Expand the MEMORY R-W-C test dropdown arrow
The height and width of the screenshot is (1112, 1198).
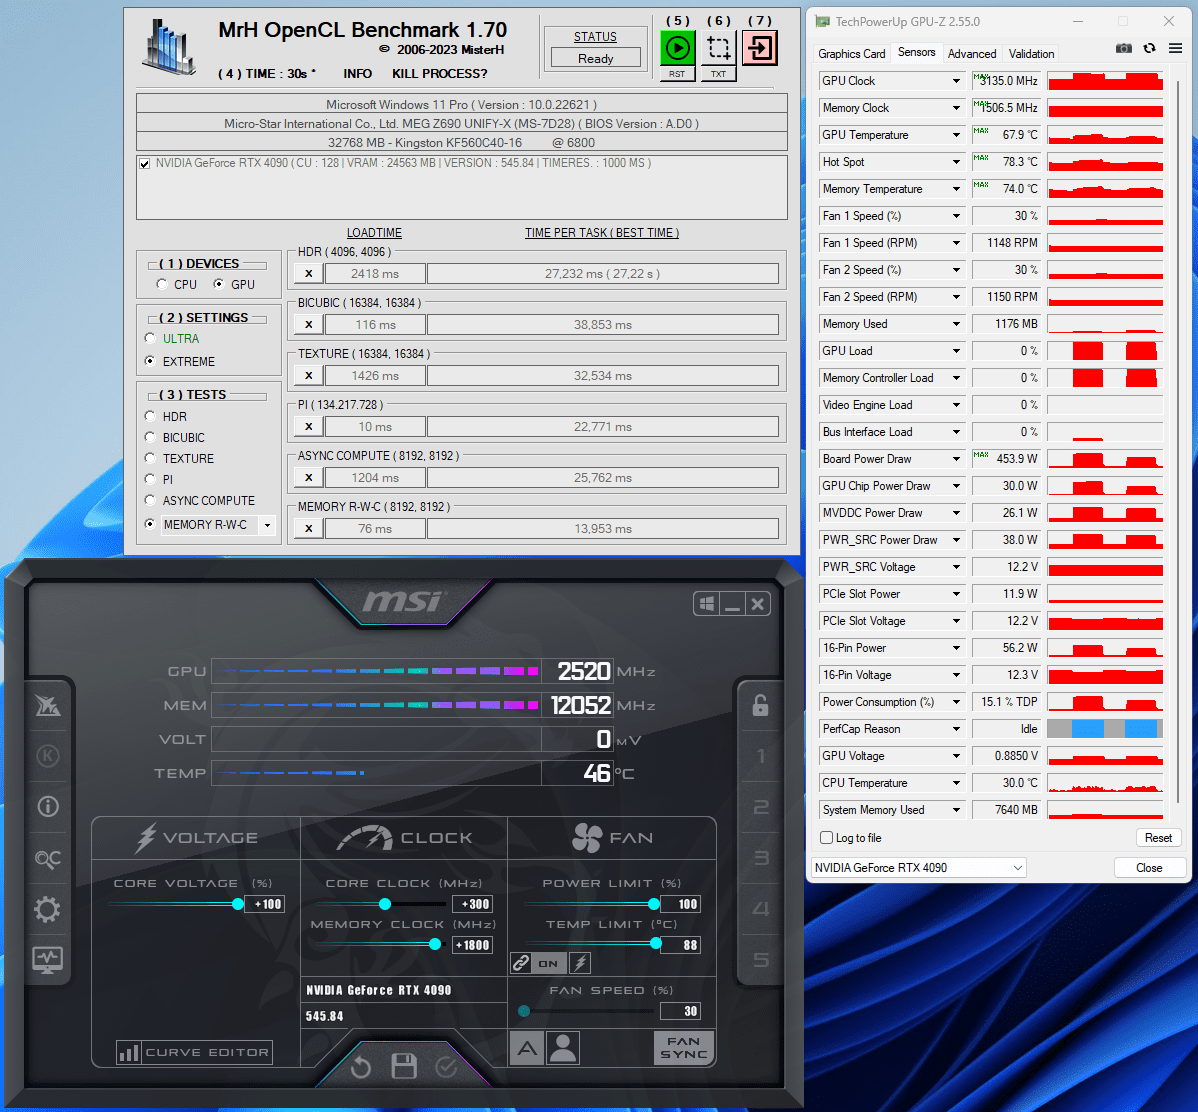coord(267,525)
